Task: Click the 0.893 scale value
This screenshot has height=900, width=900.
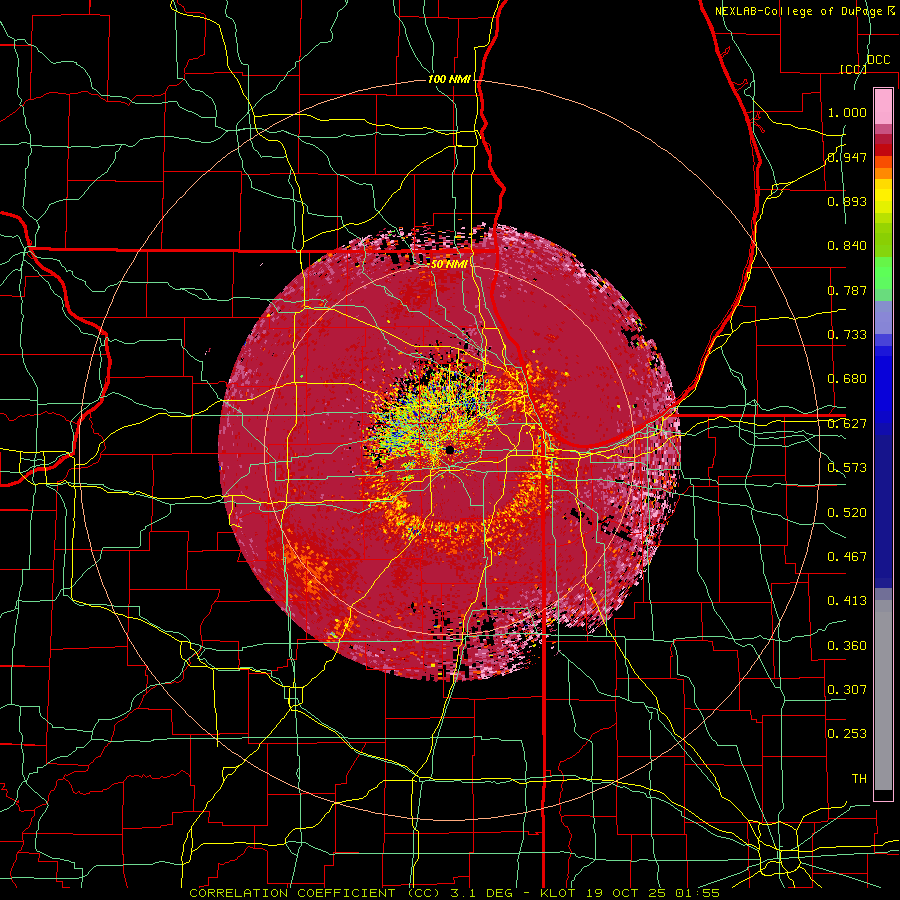Action: [847, 201]
